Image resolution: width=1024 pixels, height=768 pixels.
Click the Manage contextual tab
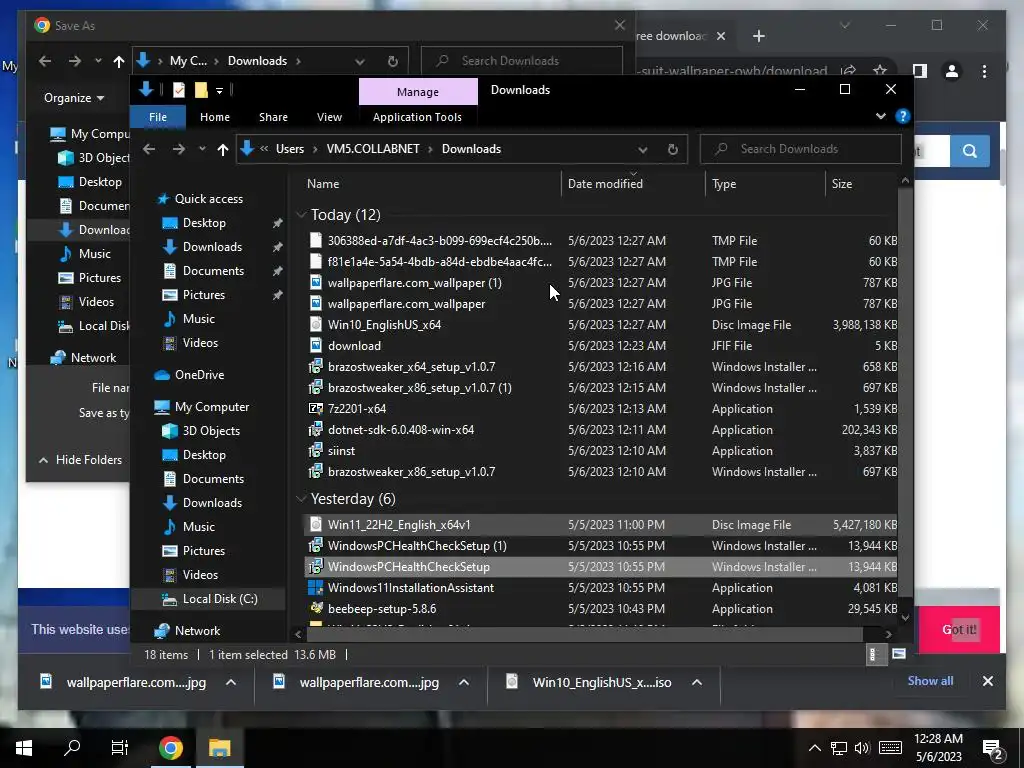[x=418, y=92]
